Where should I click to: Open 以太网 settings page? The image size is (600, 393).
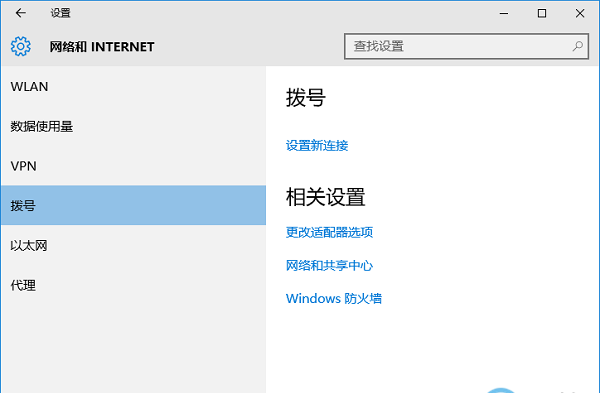click(133, 245)
